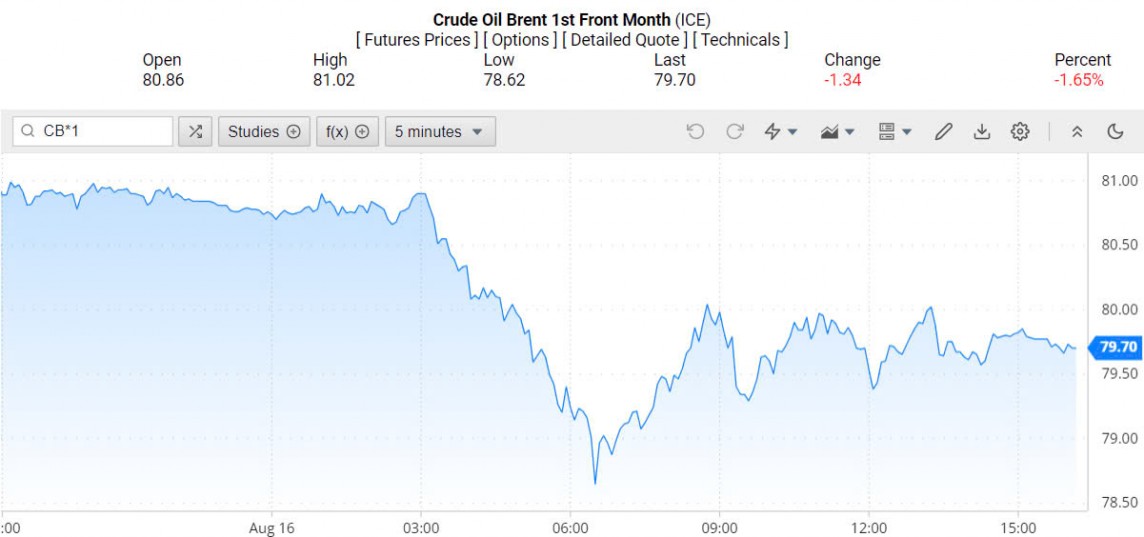Redo the chart action
Viewport: 1144px width, 537px height.
pos(735,132)
